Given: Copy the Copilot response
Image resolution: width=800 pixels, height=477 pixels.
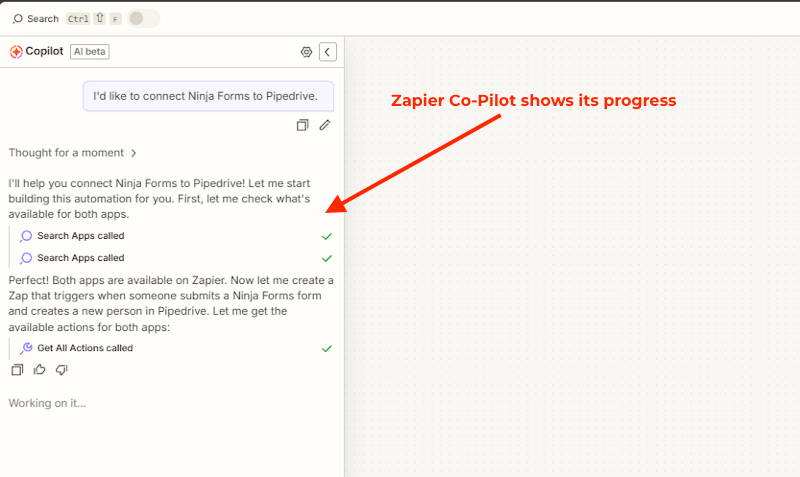Looking at the screenshot, I should [x=17, y=370].
